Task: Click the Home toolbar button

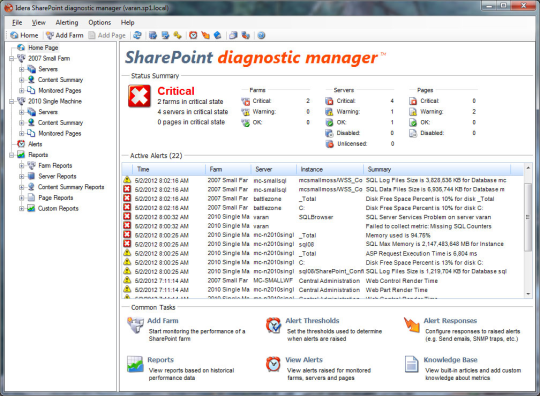Action: click(x=24, y=35)
